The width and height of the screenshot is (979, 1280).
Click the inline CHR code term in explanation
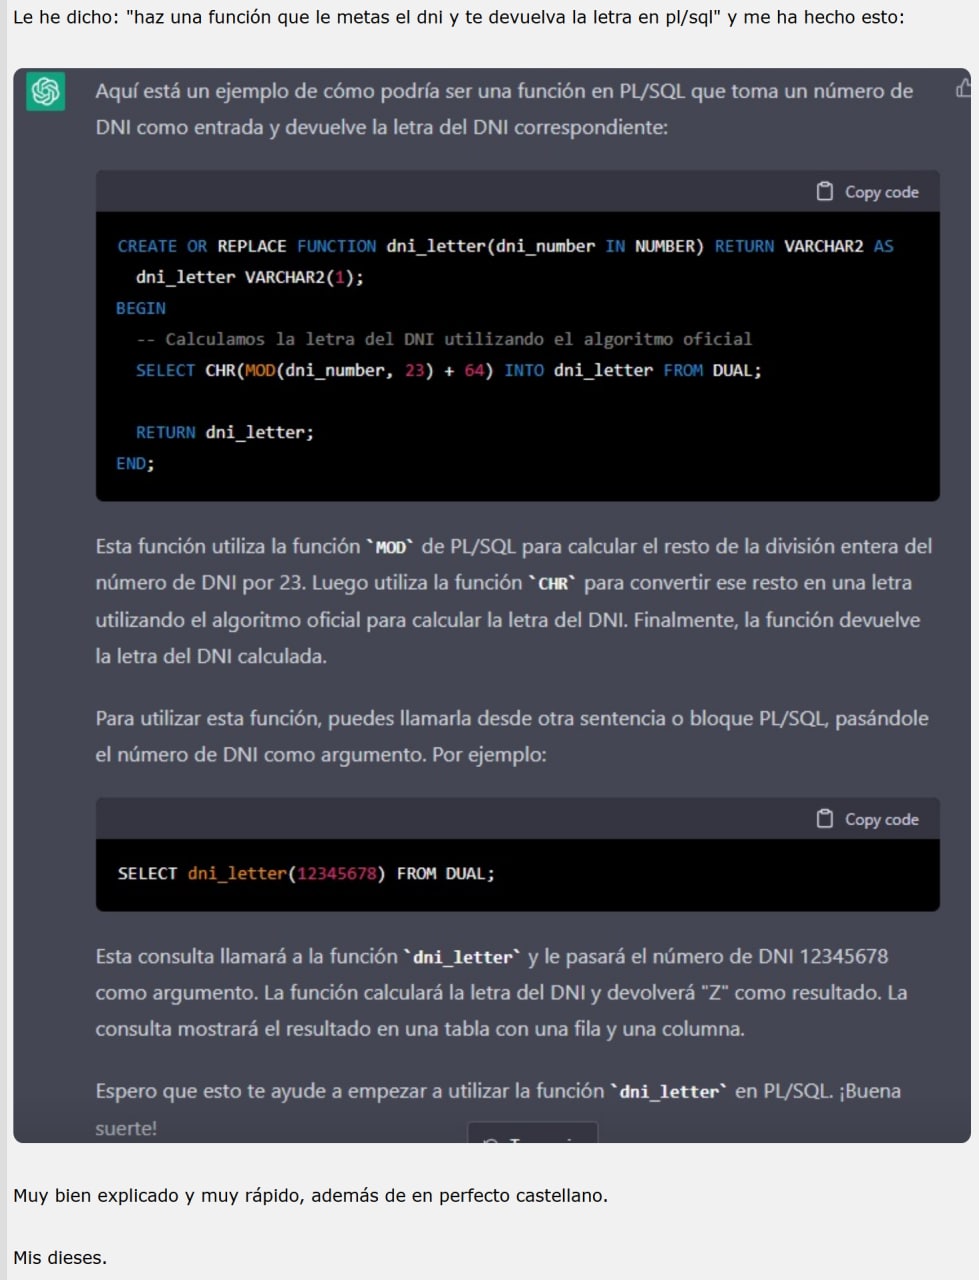click(x=553, y=583)
